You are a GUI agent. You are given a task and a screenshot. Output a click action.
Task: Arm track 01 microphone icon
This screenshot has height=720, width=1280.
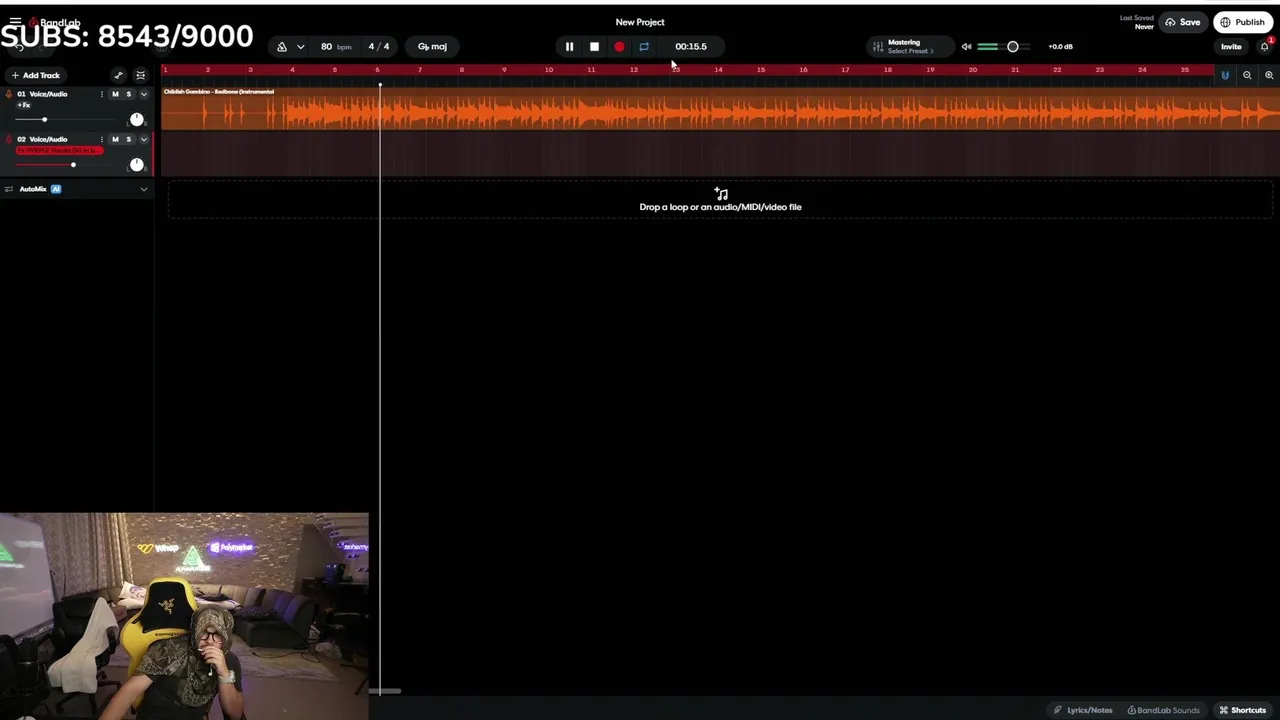[x=9, y=94]
